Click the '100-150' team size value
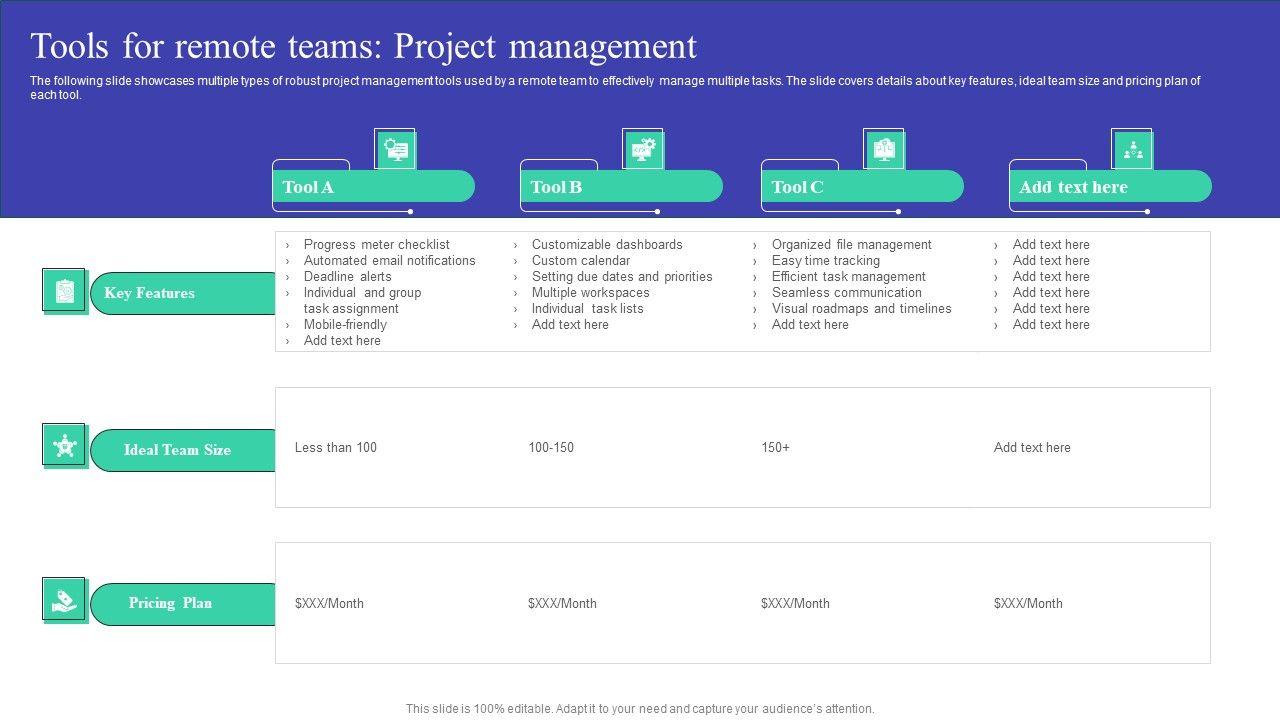1280x720 pixels. [551, 447]
